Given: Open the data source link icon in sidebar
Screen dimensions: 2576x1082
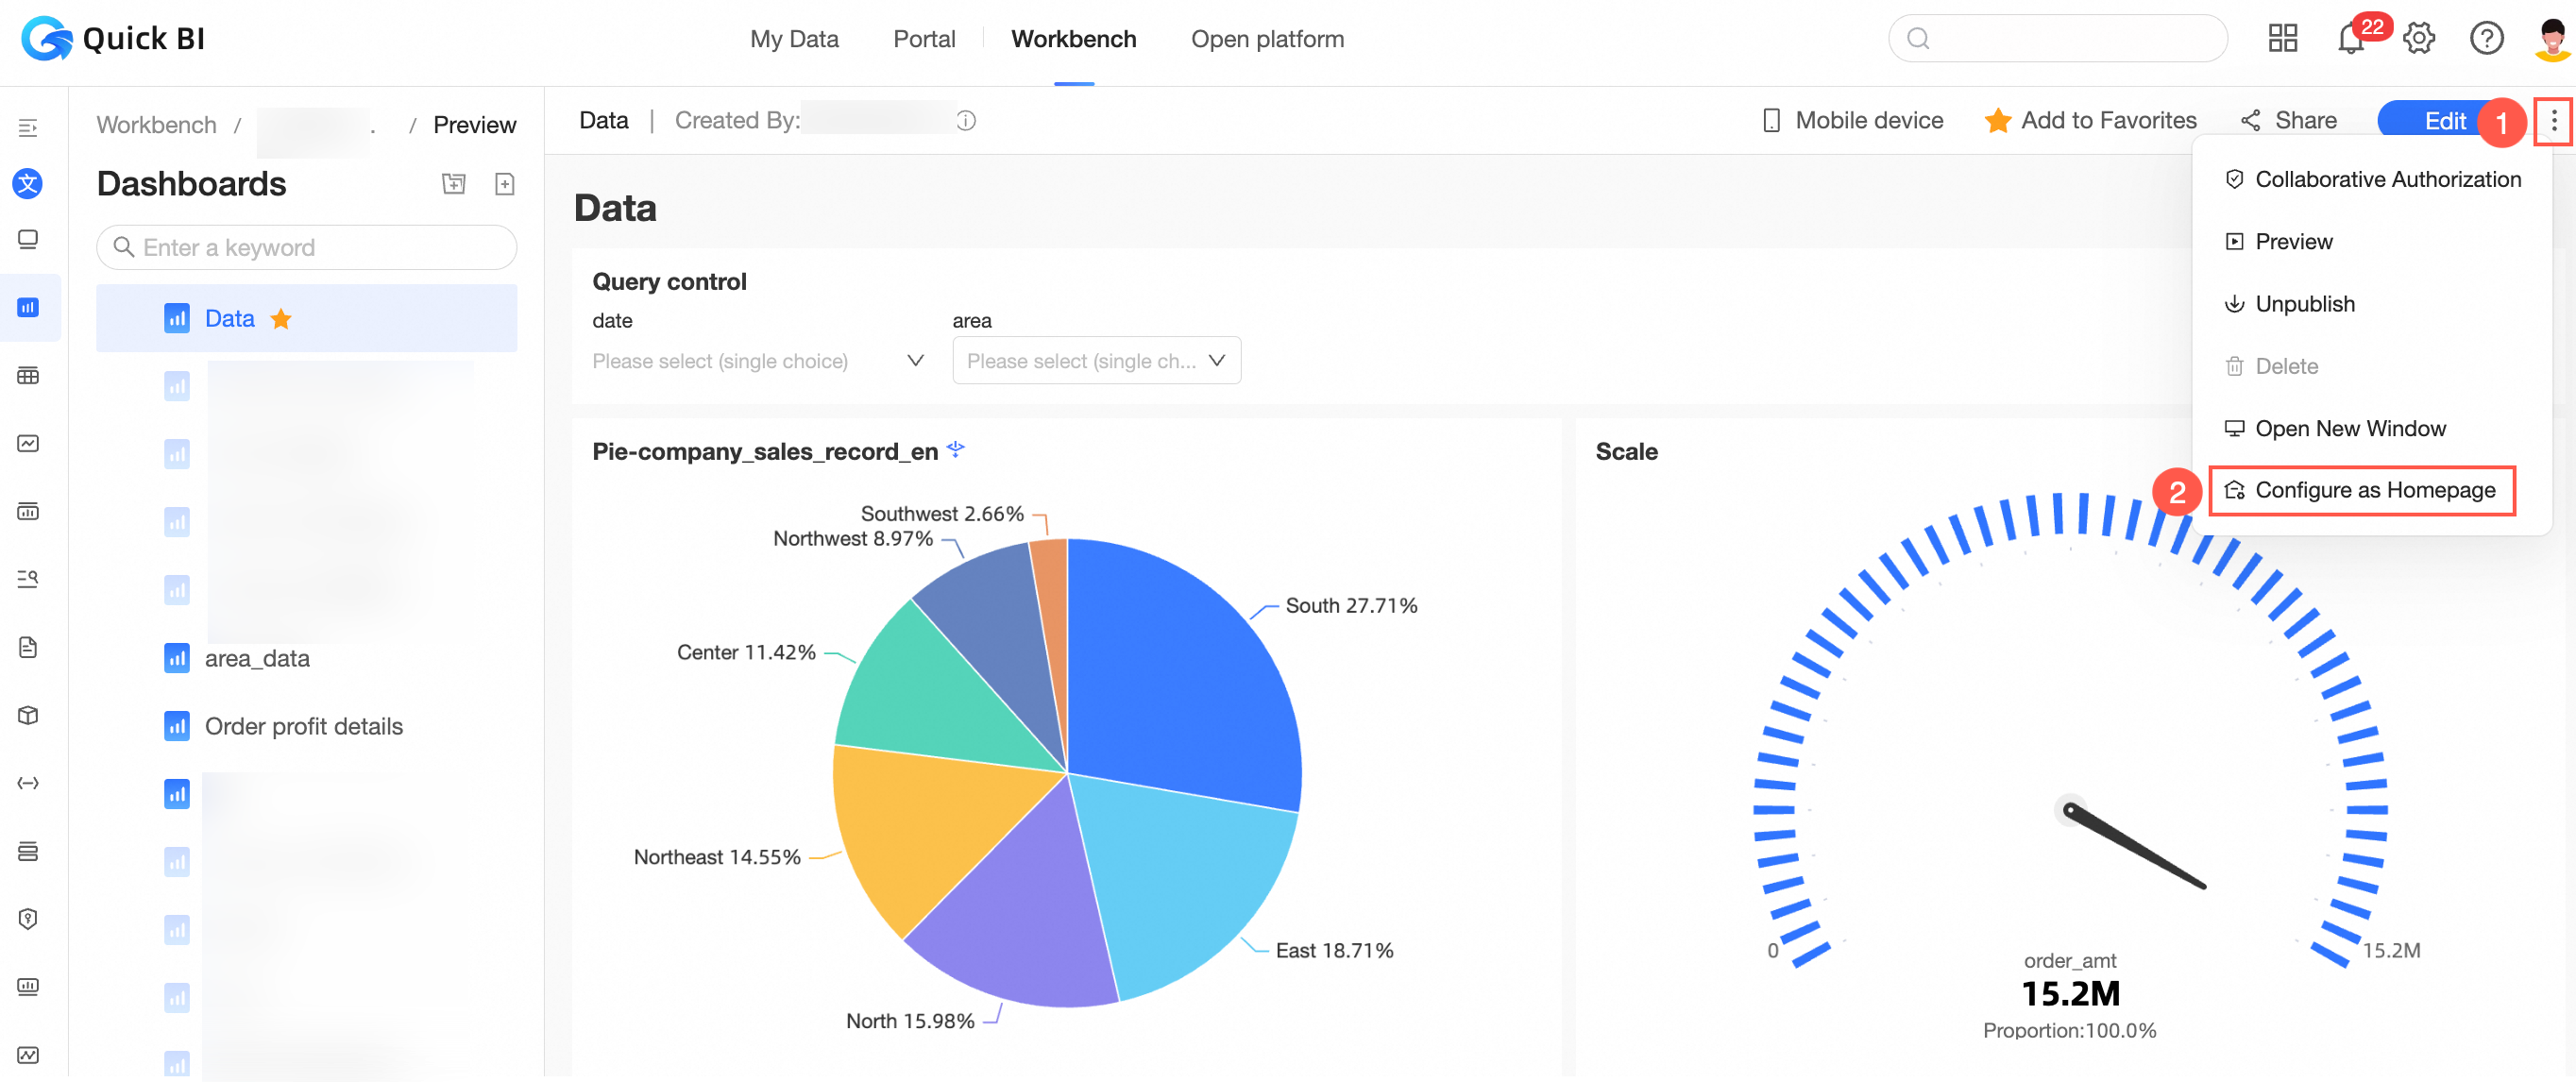Looking at the screenshot, I should tap(28, 783).
